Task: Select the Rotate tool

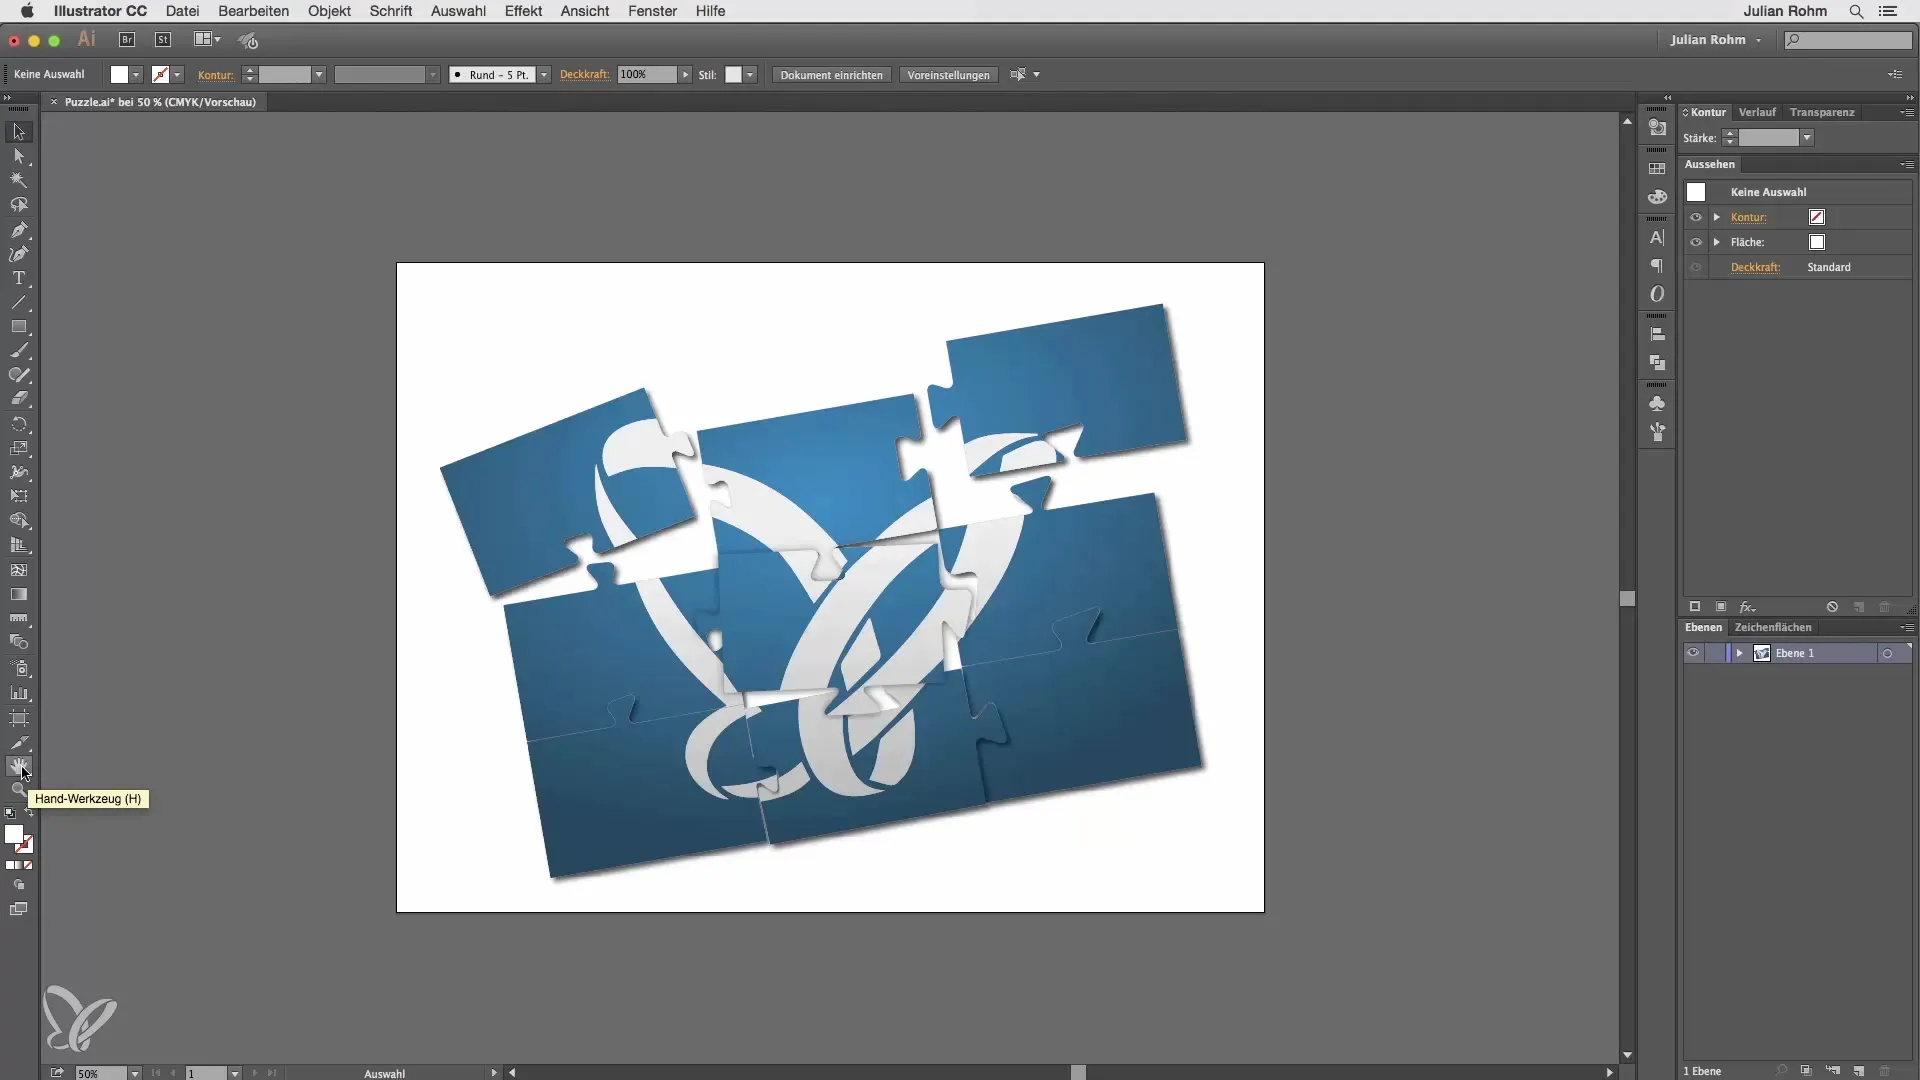Action: point(19,424)
